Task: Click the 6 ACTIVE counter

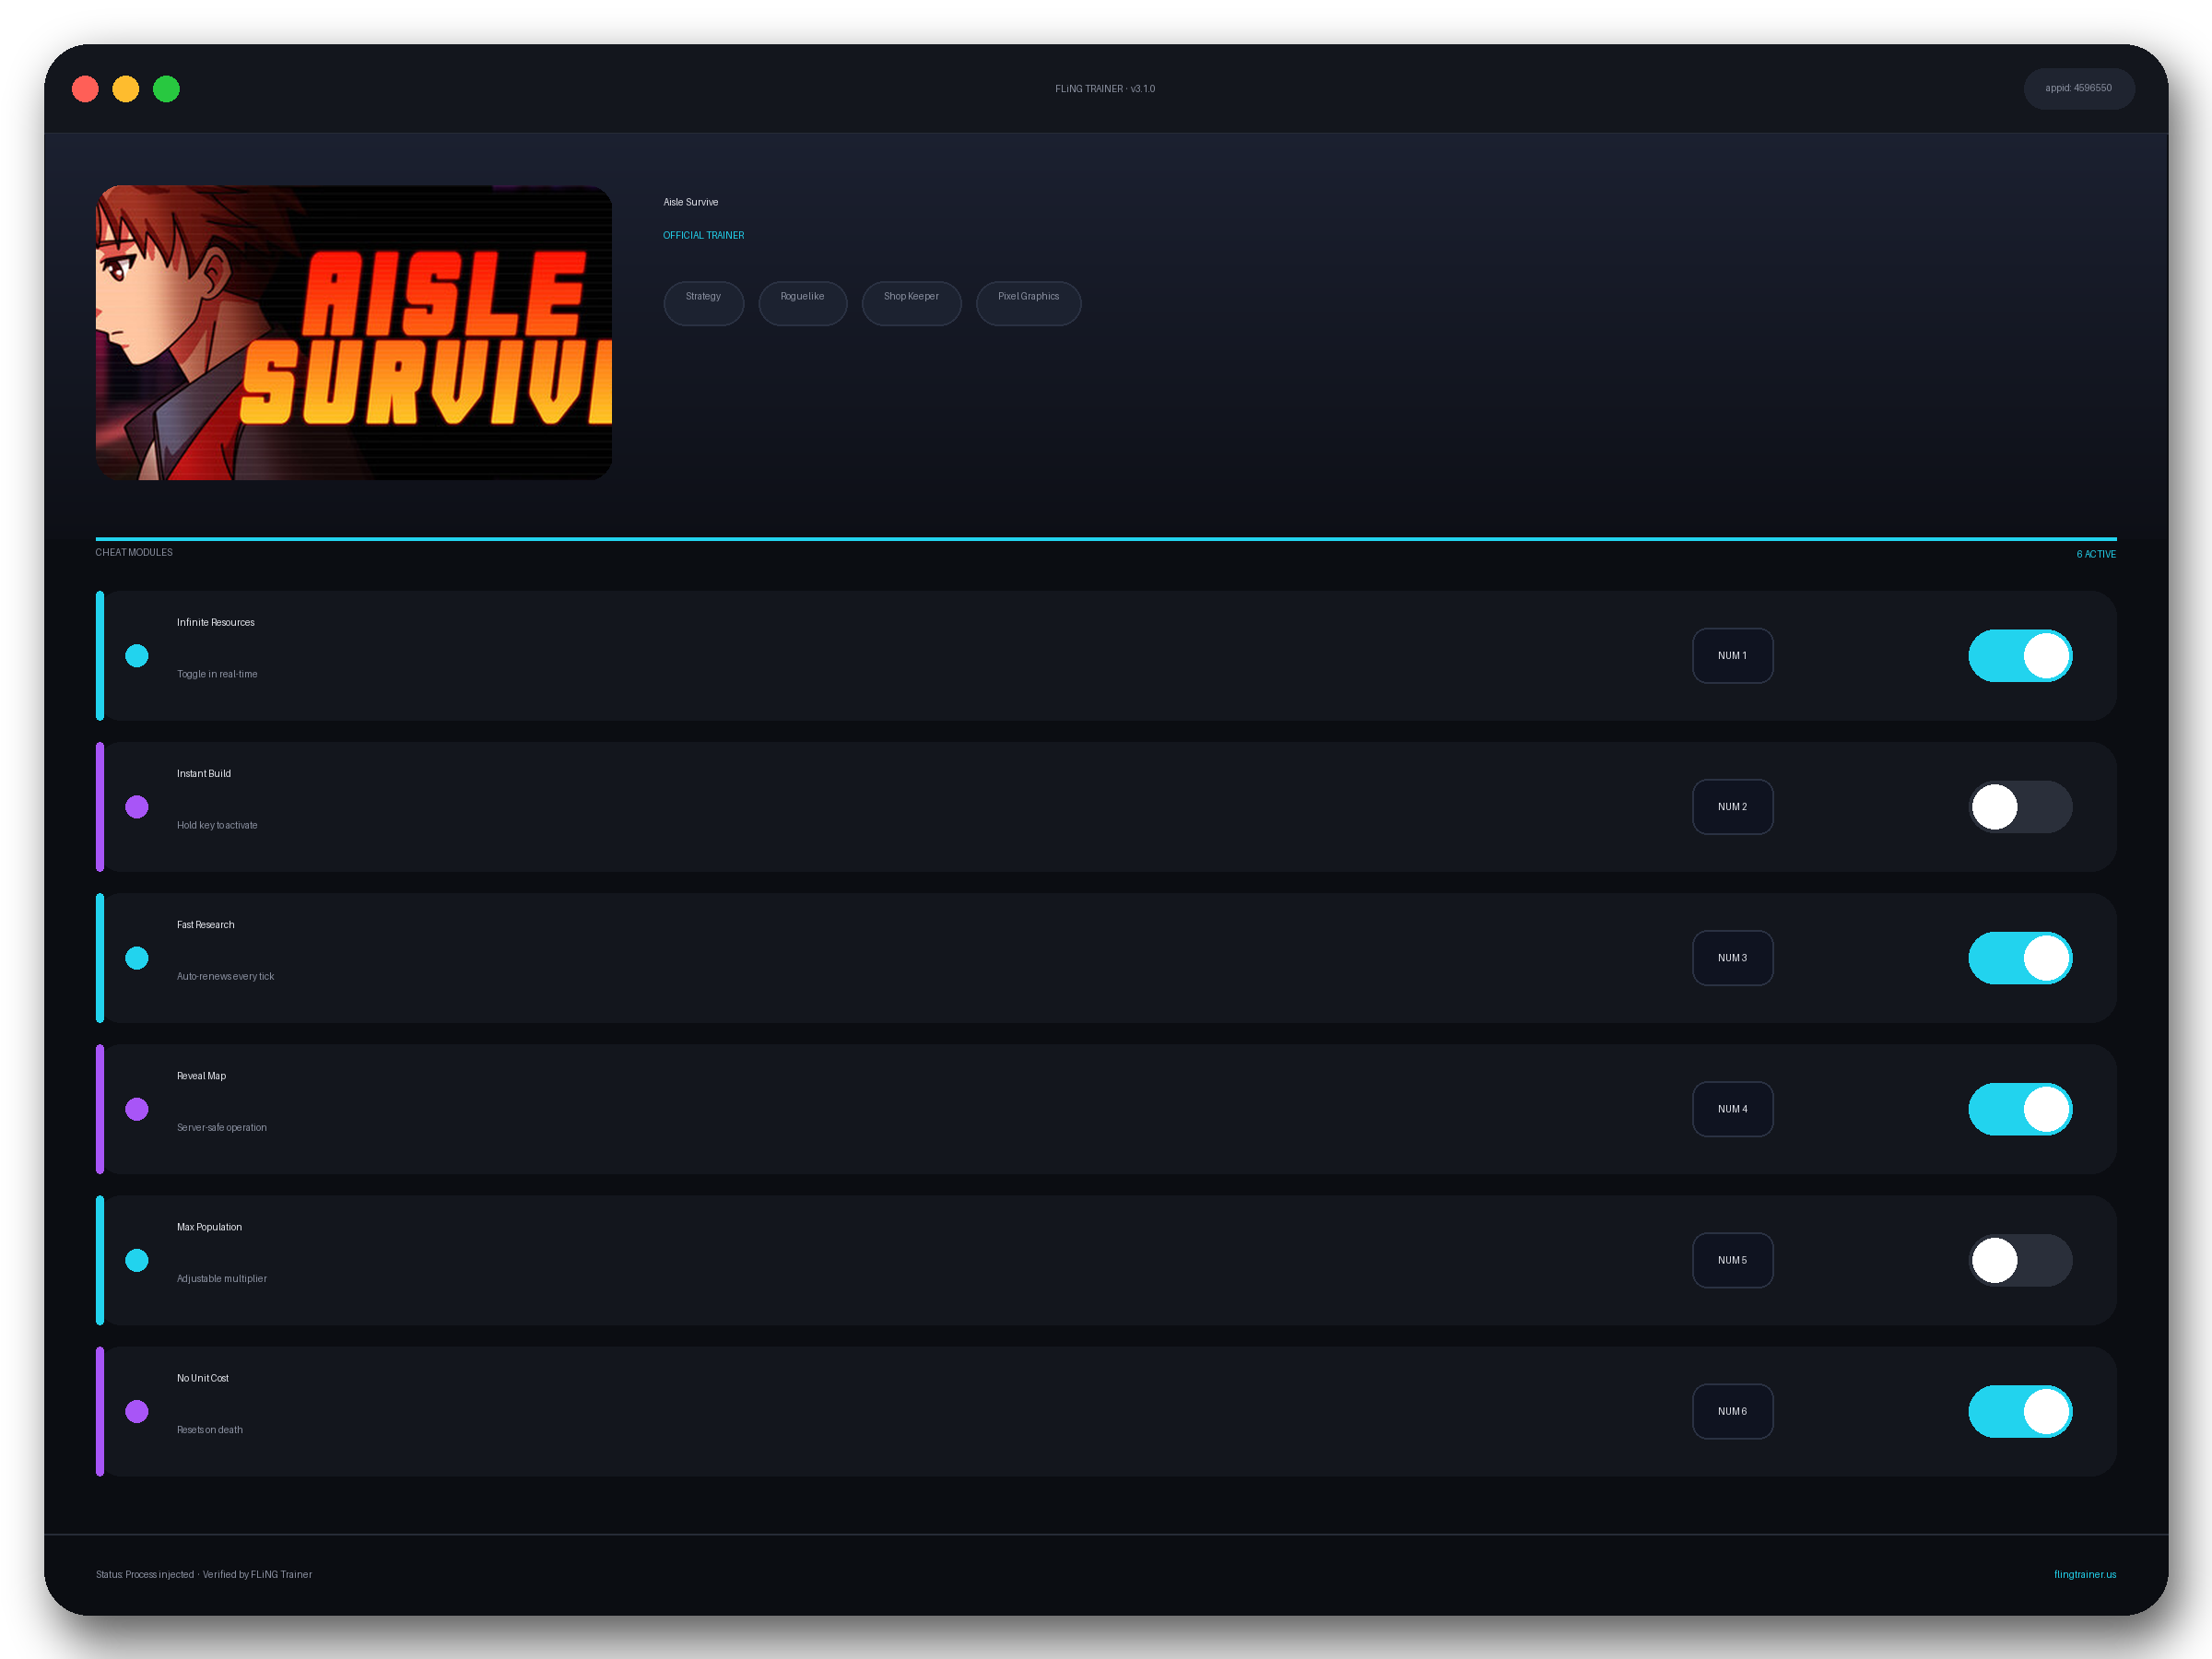Action: (2095, 554)
